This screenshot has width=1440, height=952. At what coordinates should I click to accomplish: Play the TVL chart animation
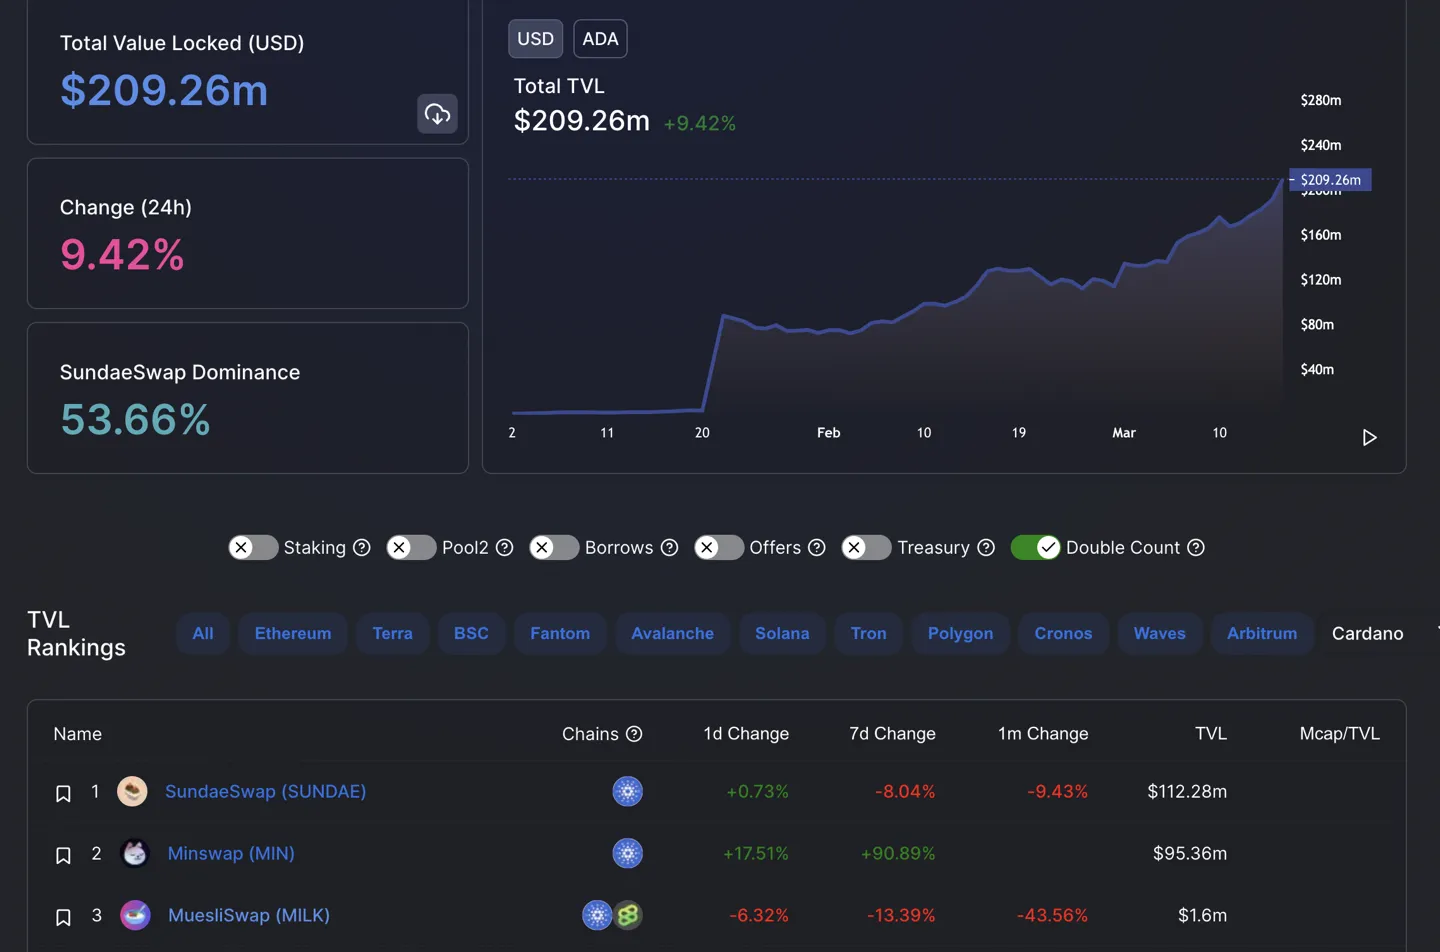[x=1369, y=437]
